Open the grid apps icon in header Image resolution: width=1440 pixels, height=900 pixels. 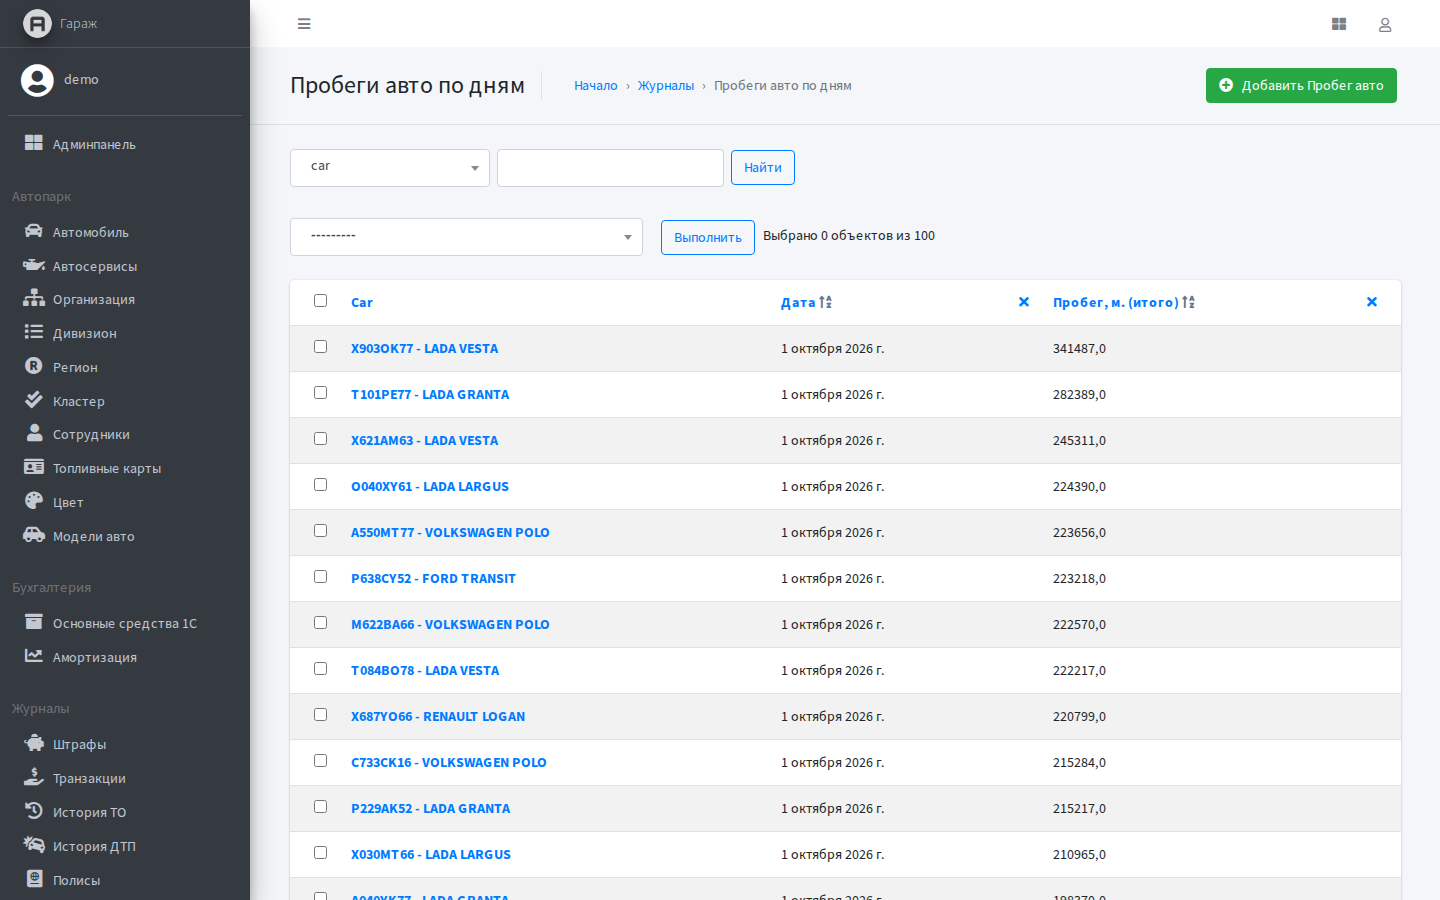click(1339, 24)
